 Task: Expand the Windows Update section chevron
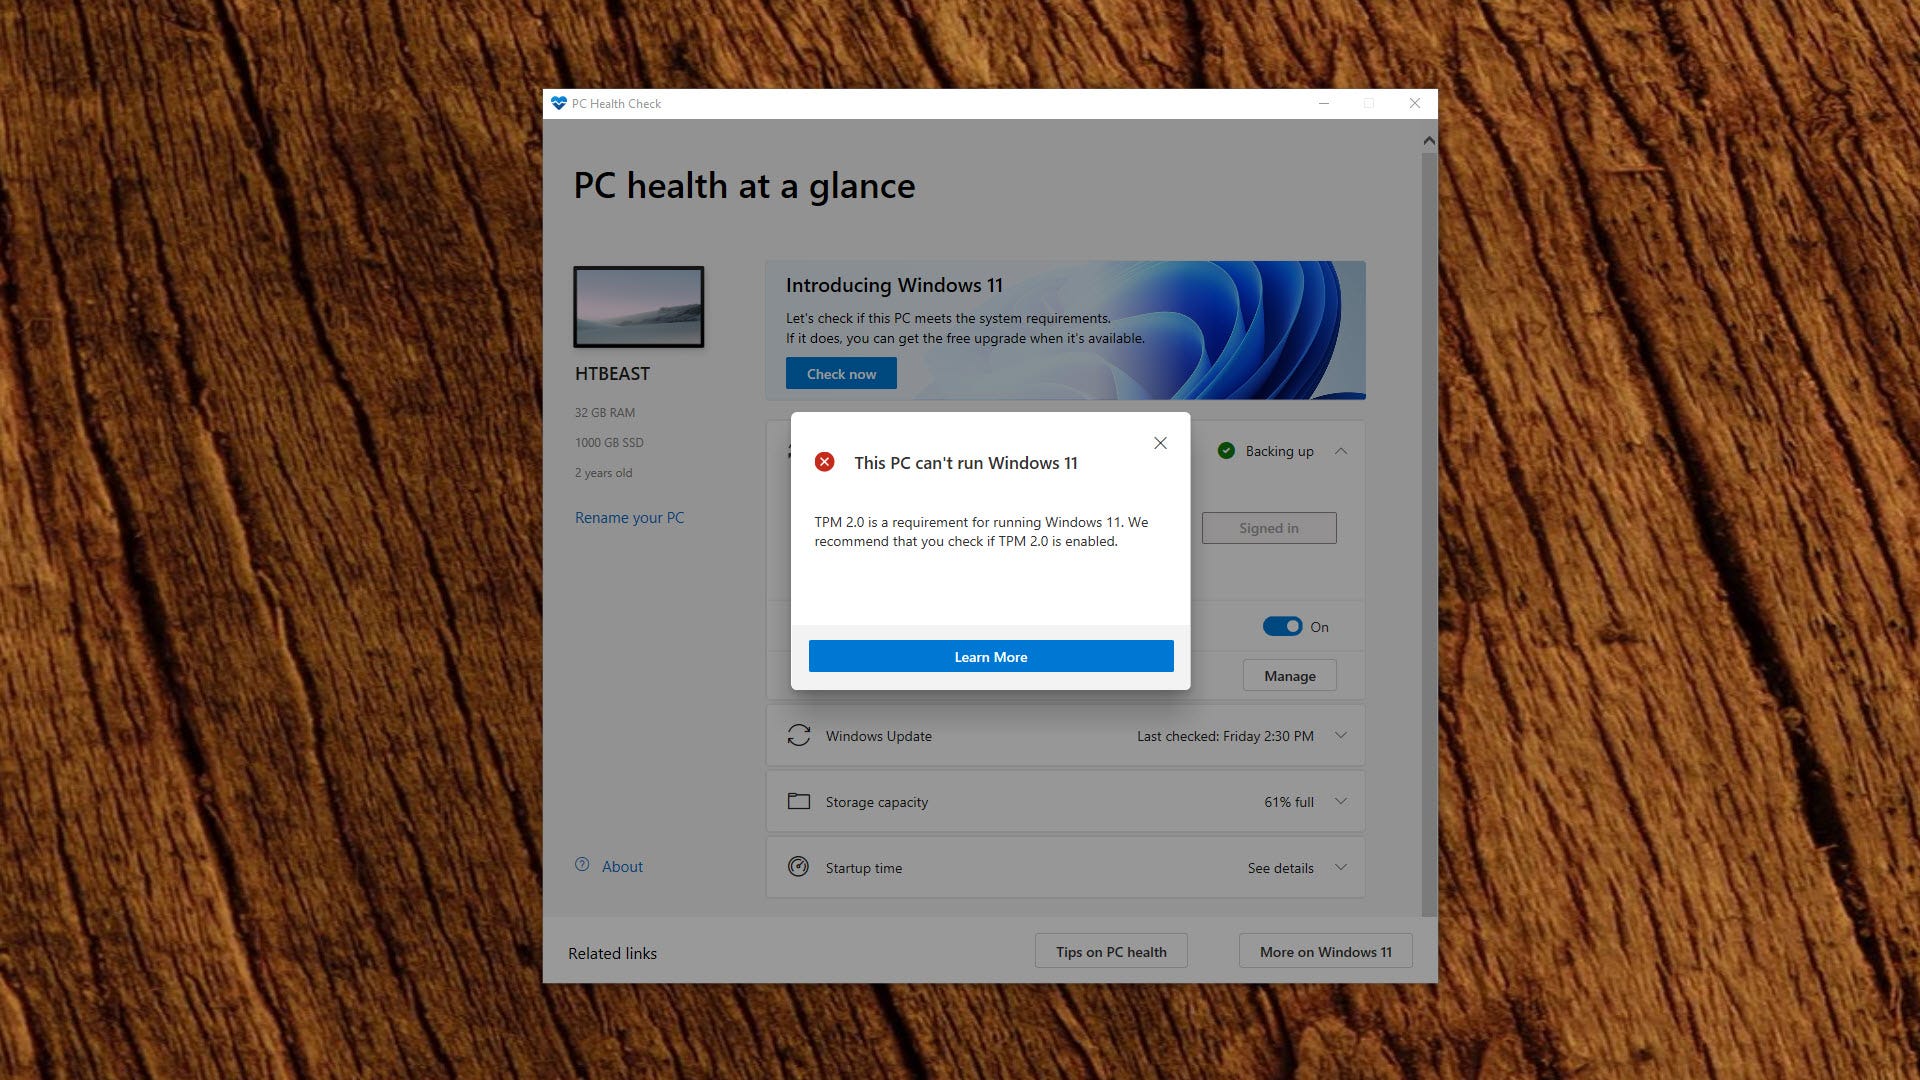[1342, 736]
